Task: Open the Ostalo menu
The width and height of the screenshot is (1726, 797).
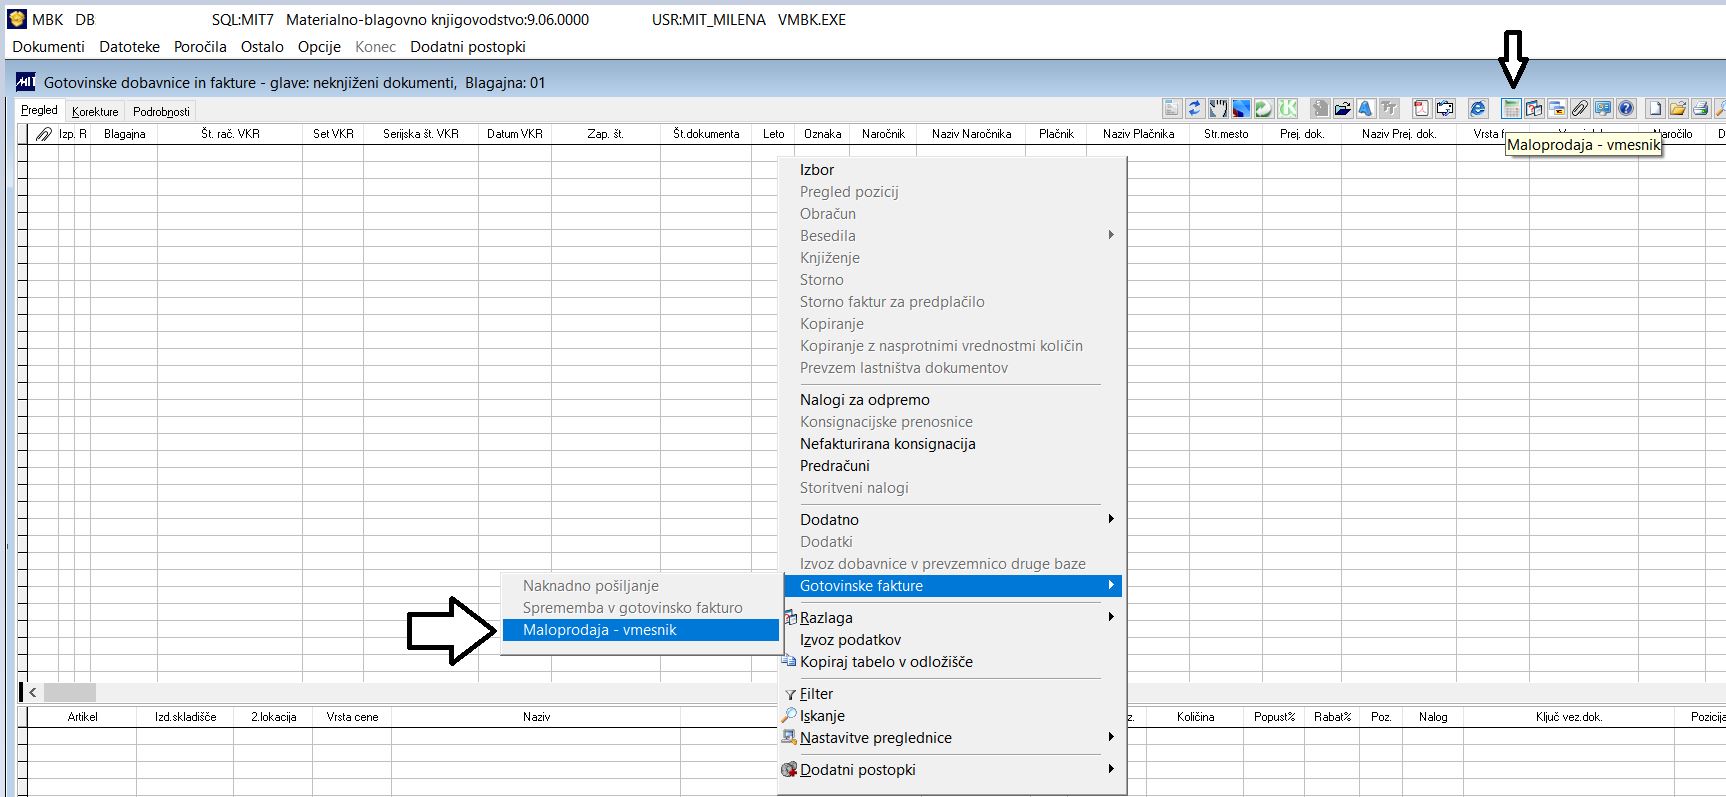Action: click(262, 47)
